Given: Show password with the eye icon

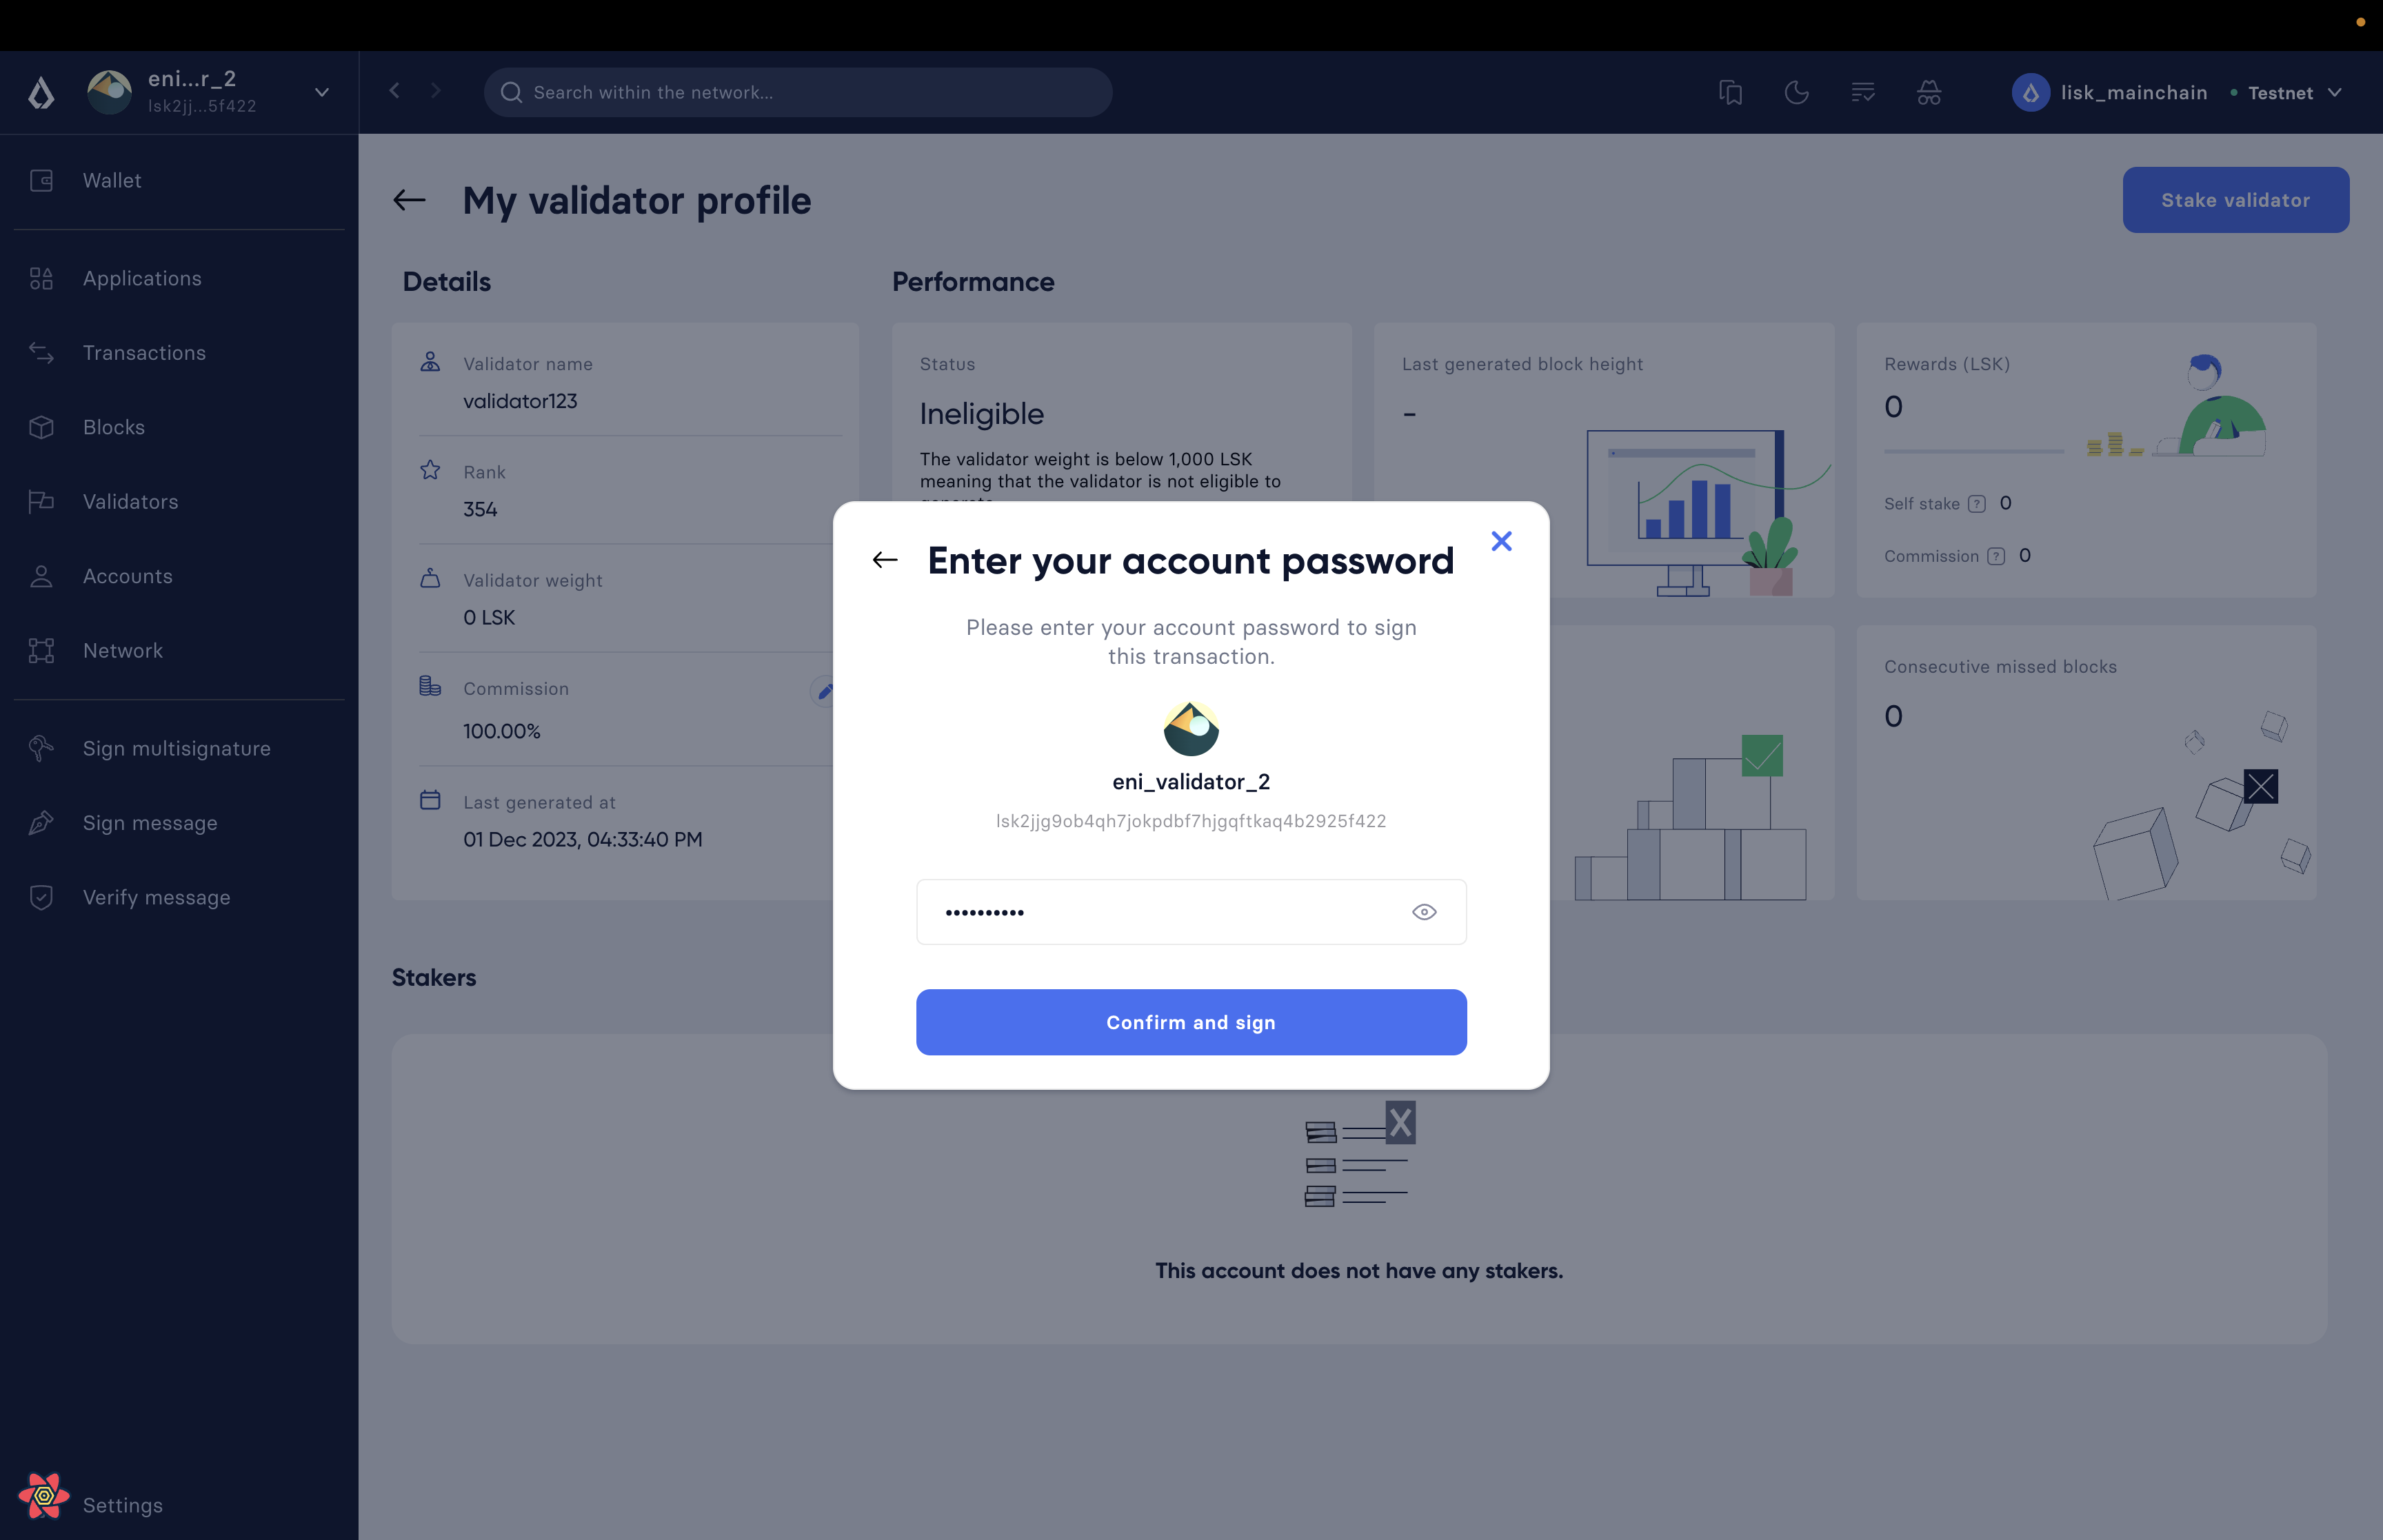Looking at the screenshot, I should tap(1424, 912).
